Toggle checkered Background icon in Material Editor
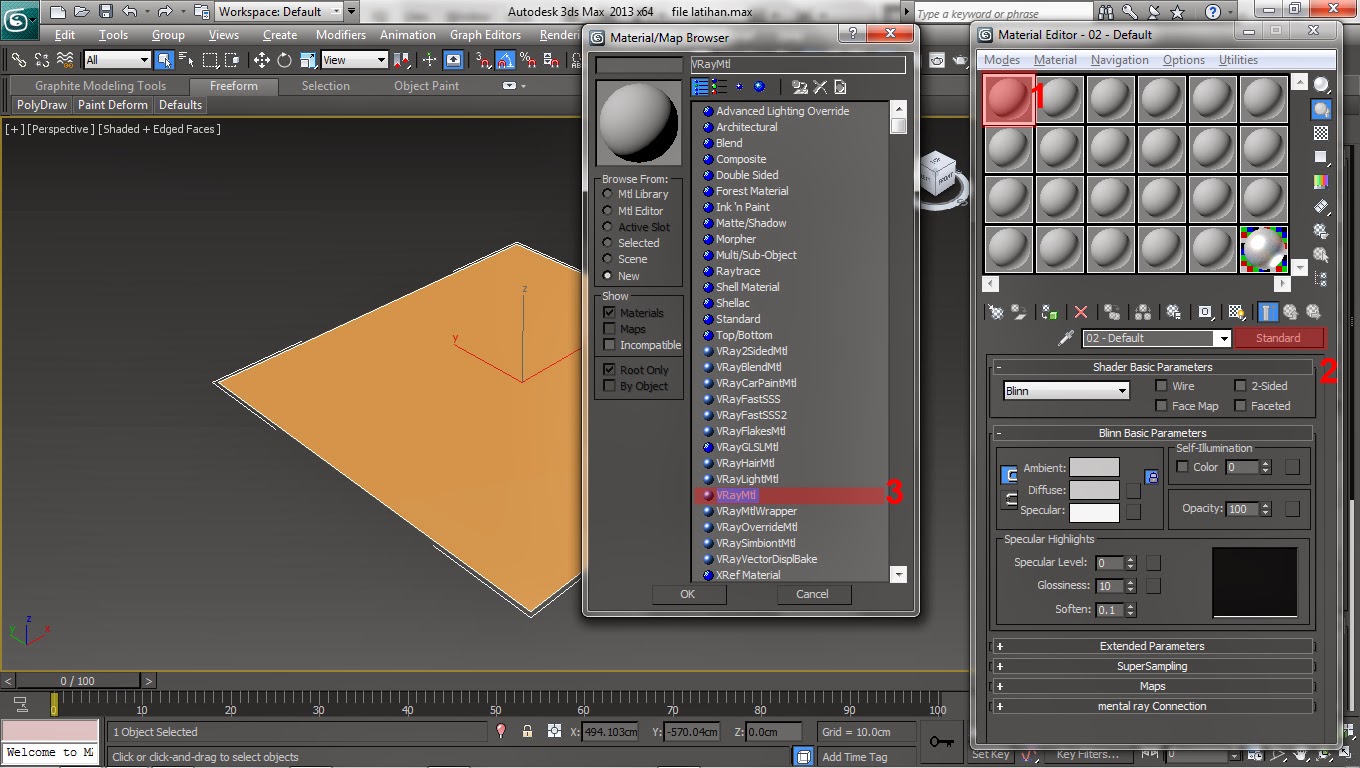The image size is (1360, 768). pyautogui.click(x=1322, y=133)
